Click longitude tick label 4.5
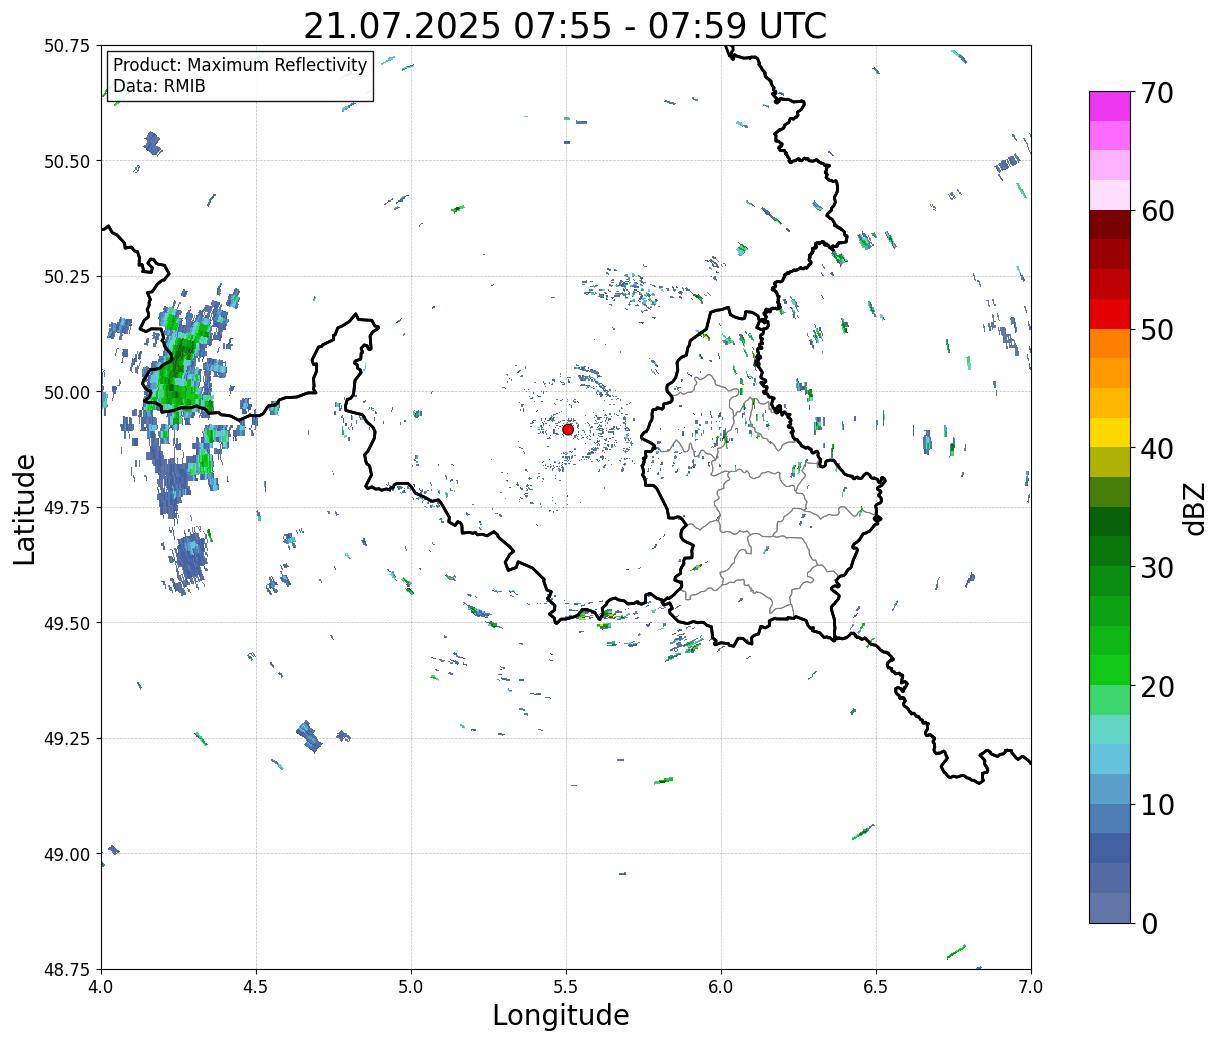 click(256, 987)
